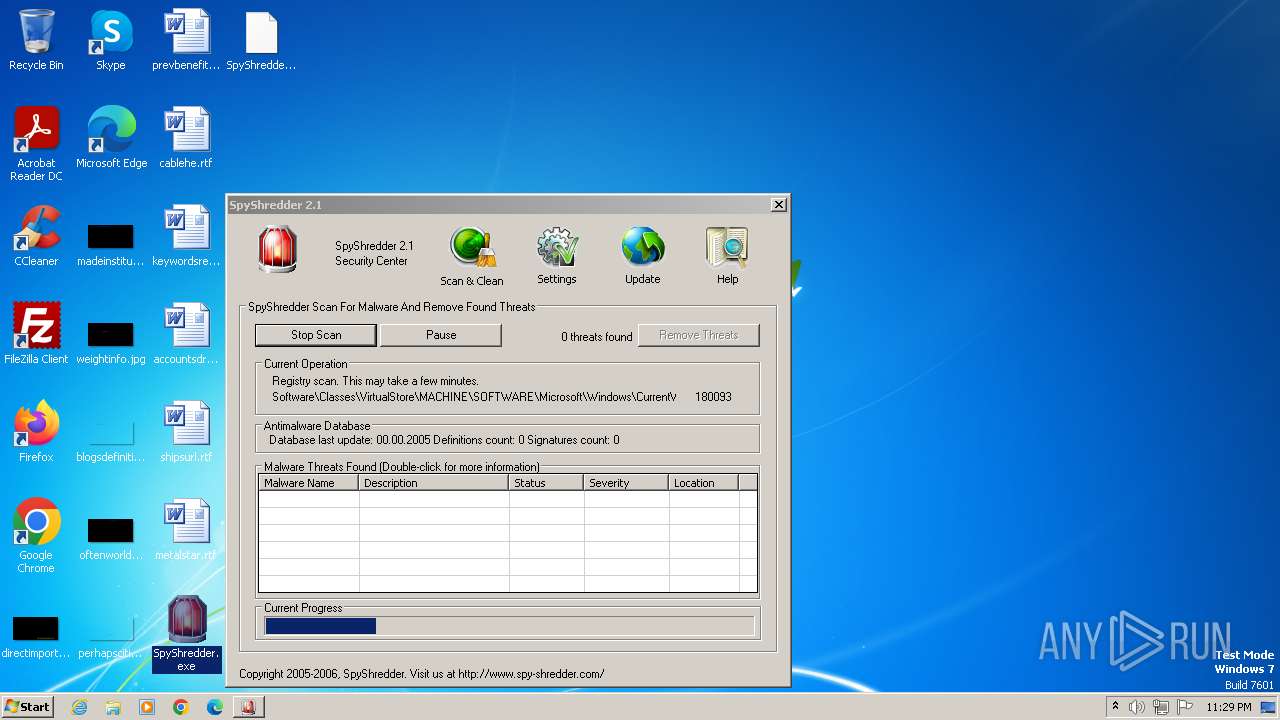The image size is (1280, 720).
Task: Select the FileZilla Client shortcut
Action: pyautogui.click(x=36, y=334)
